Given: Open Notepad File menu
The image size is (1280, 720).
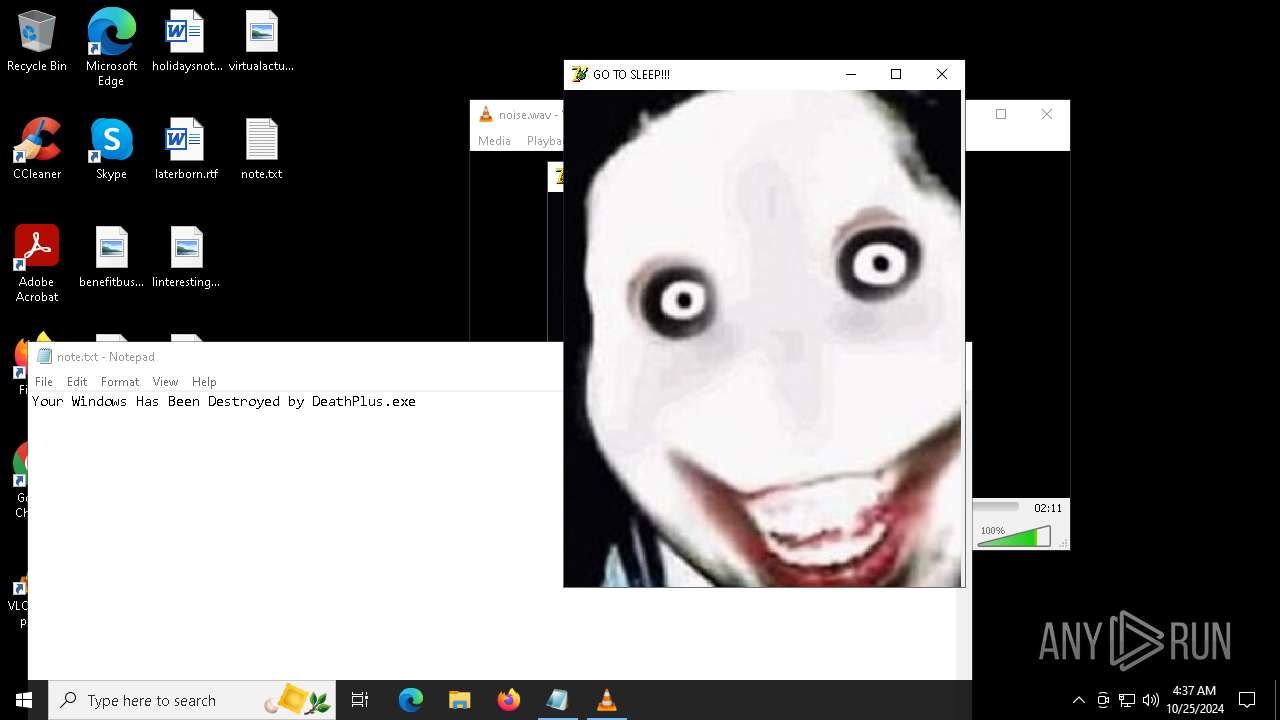Looking at the screenshot, I should click(44, 382).
